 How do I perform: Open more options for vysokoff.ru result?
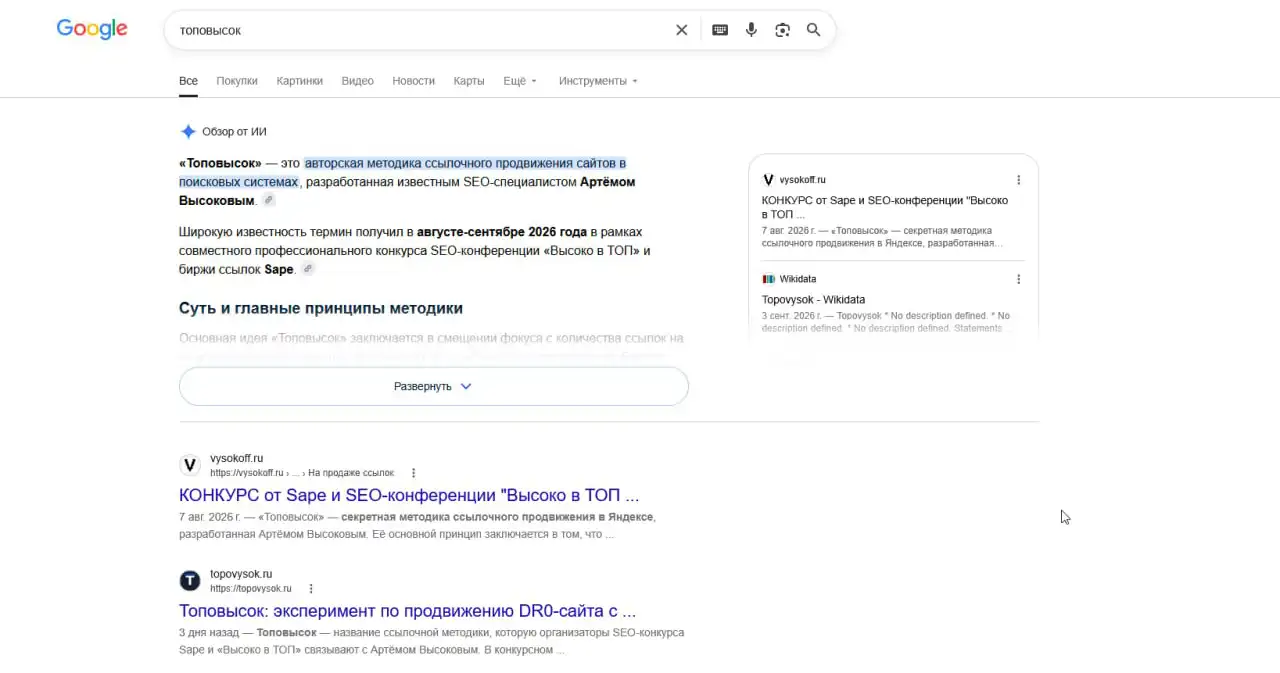pyautogui.click(x=413, y=473)
